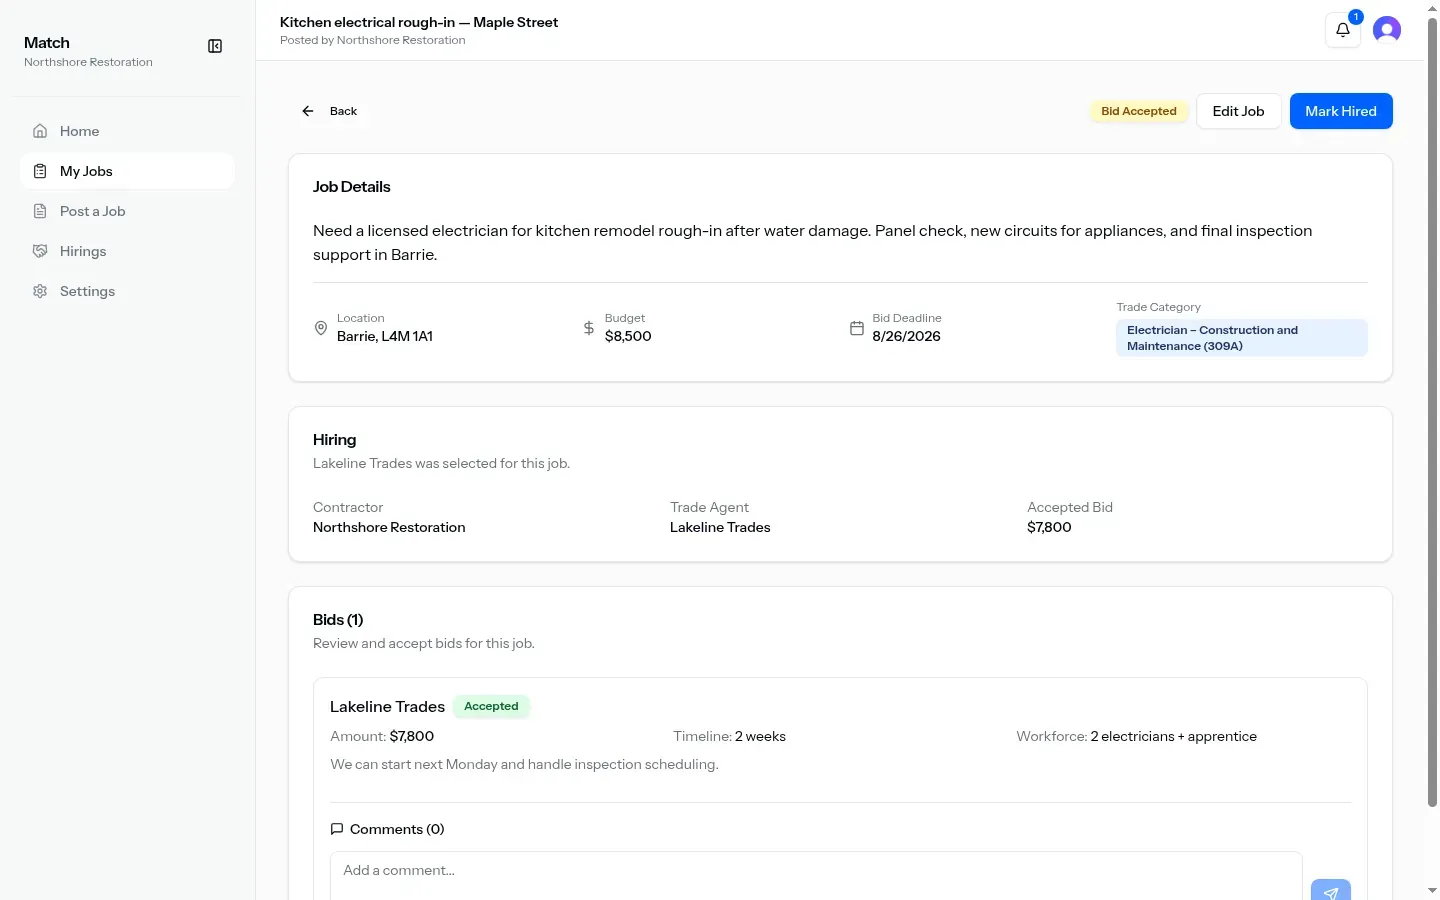Click the Accepted badge on Lakeline bid

click(491, 706)
